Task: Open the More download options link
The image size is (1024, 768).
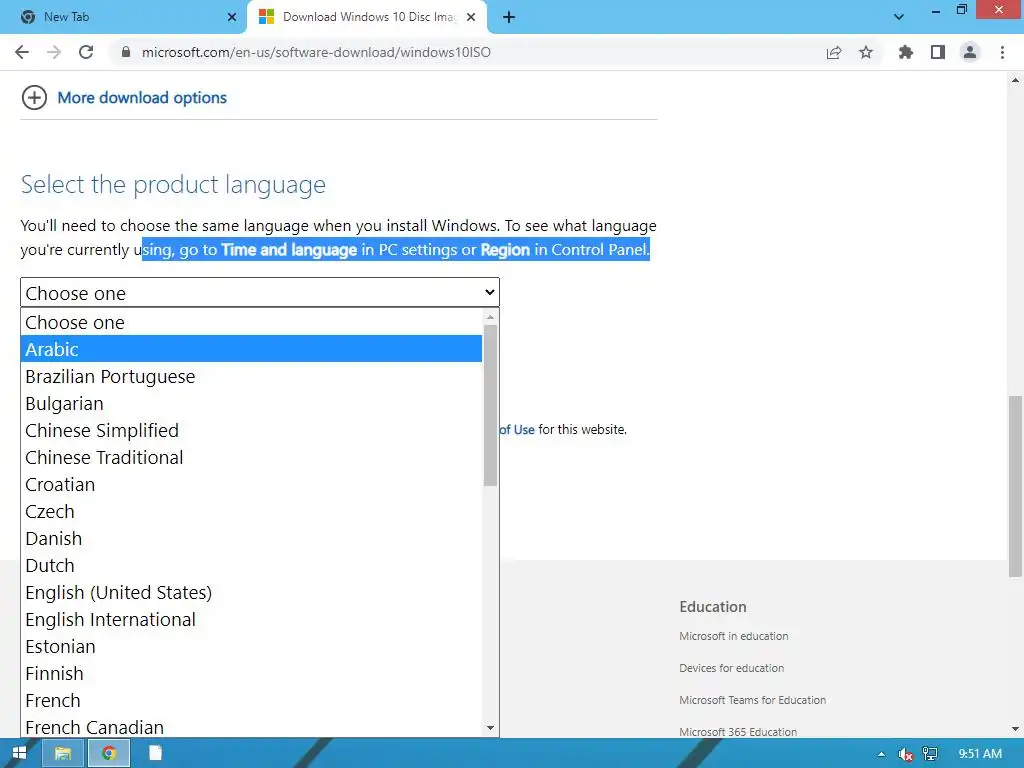Action: pyautogui.click(x=142, y=98)
